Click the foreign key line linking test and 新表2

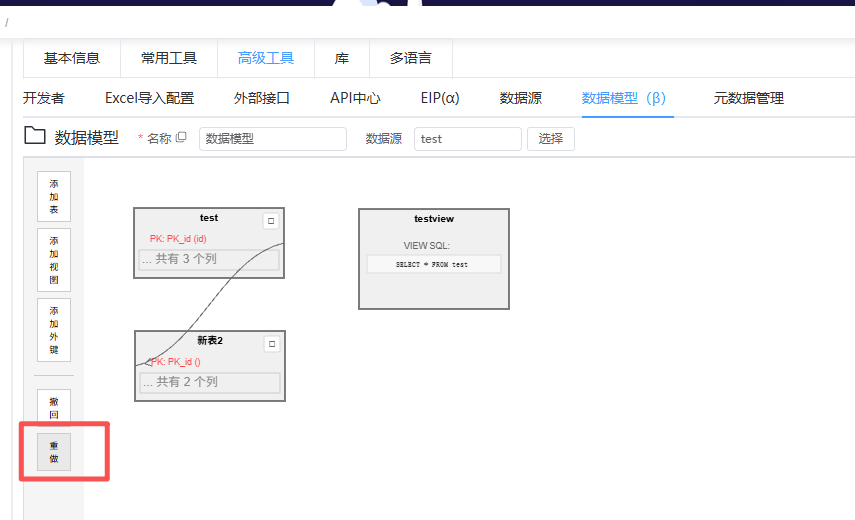(209, 305)
